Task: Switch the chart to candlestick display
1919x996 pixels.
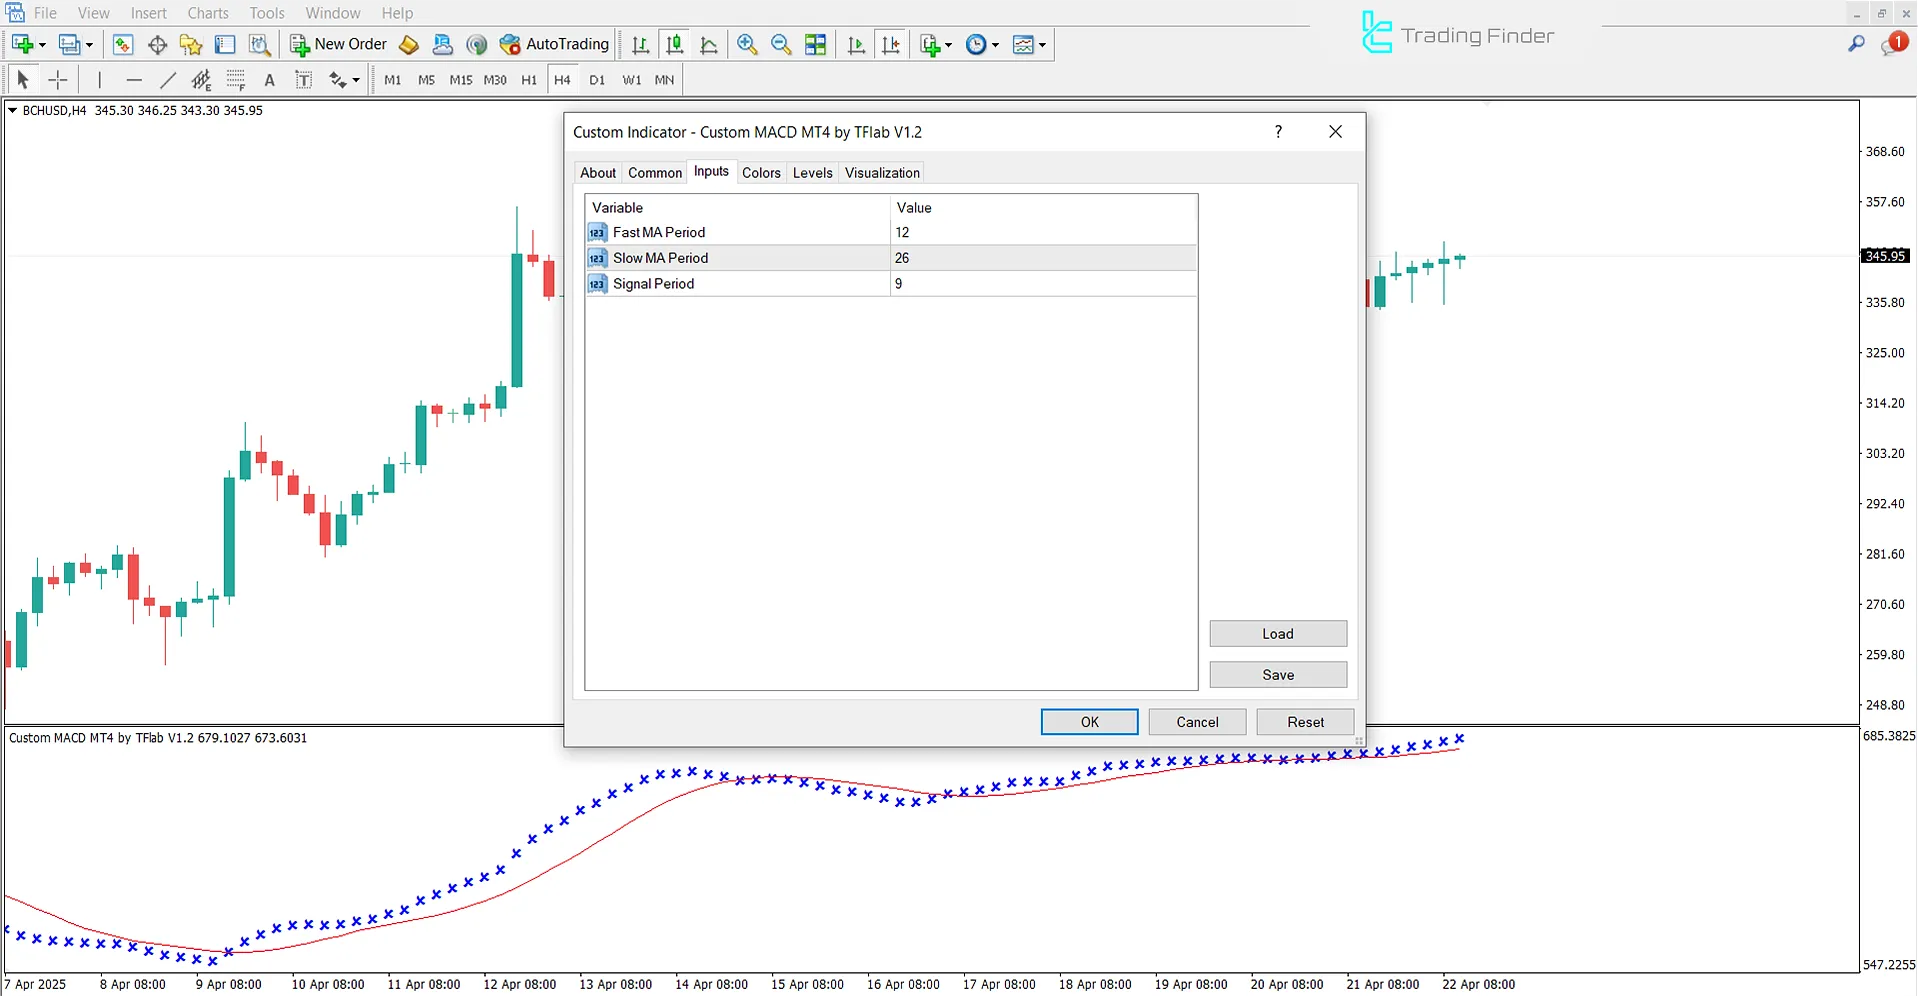Action: (675, 44)
